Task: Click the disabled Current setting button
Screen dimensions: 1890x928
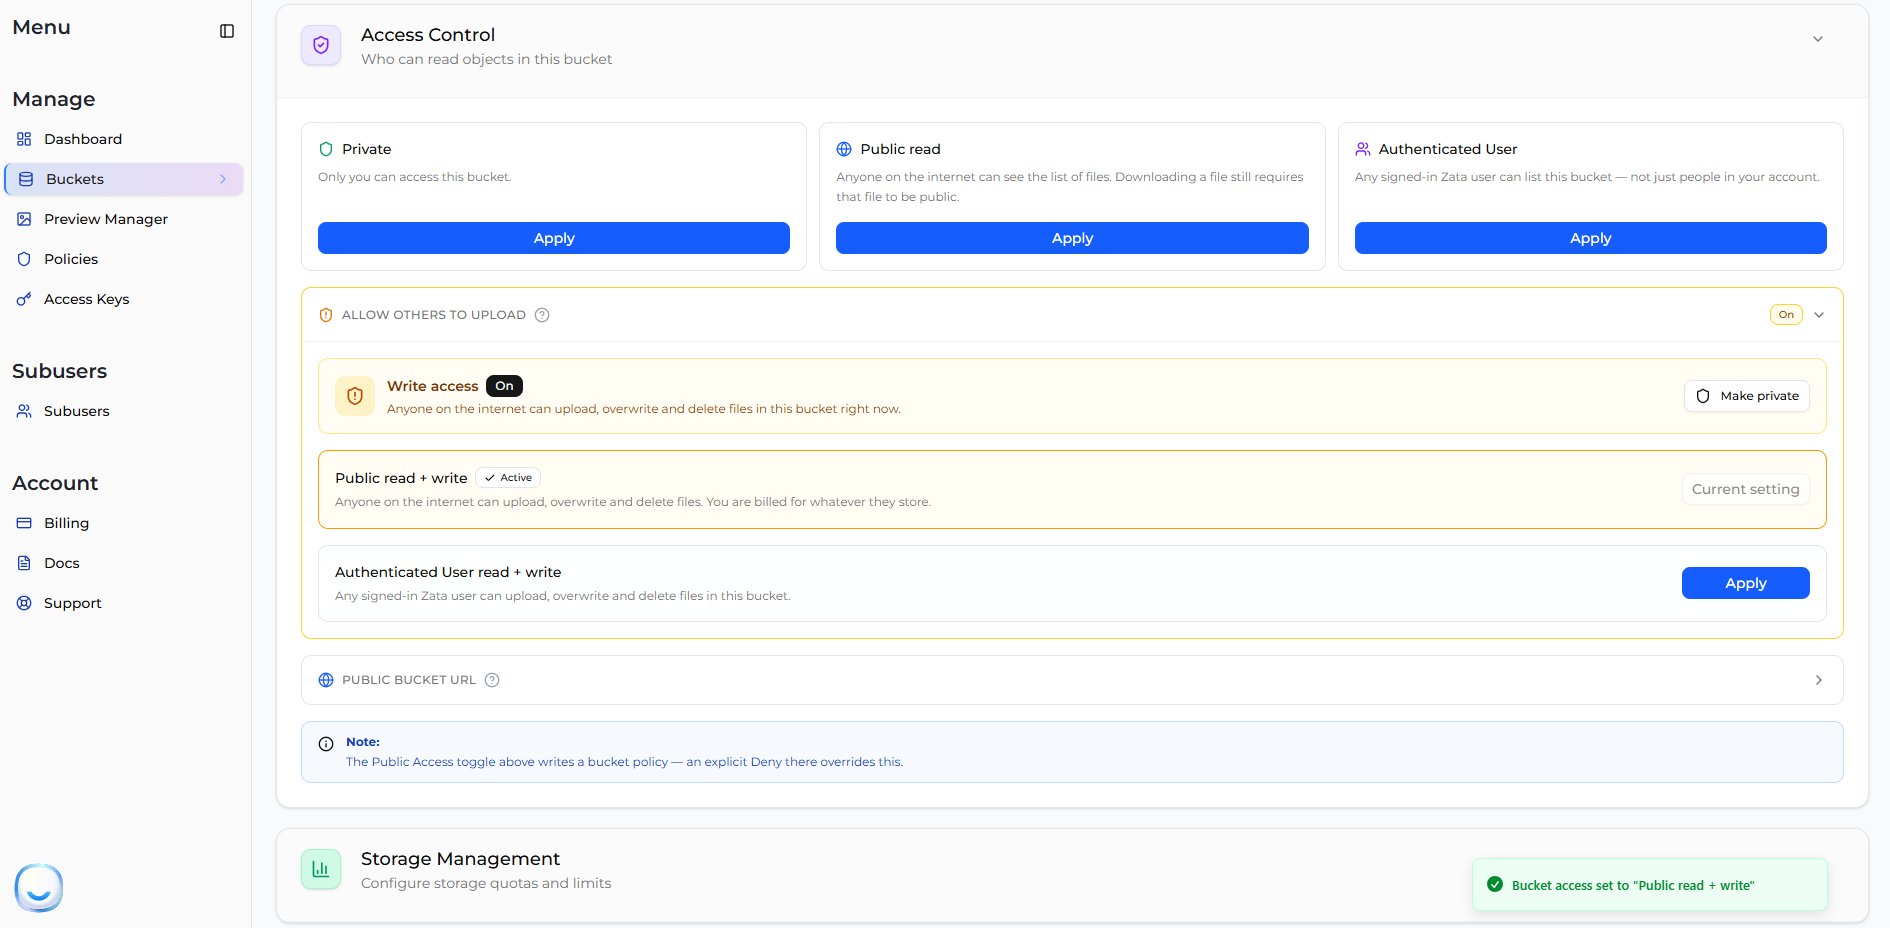Action: (x=1746, y=489)
